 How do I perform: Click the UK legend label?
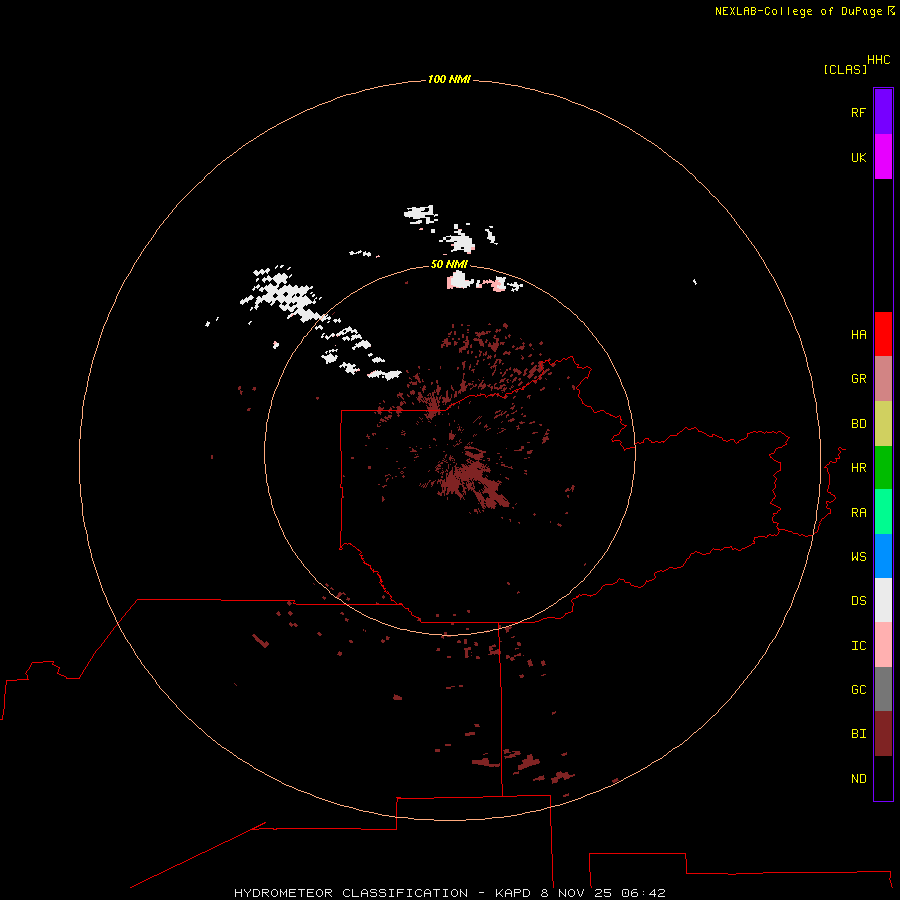coord(858,157)
